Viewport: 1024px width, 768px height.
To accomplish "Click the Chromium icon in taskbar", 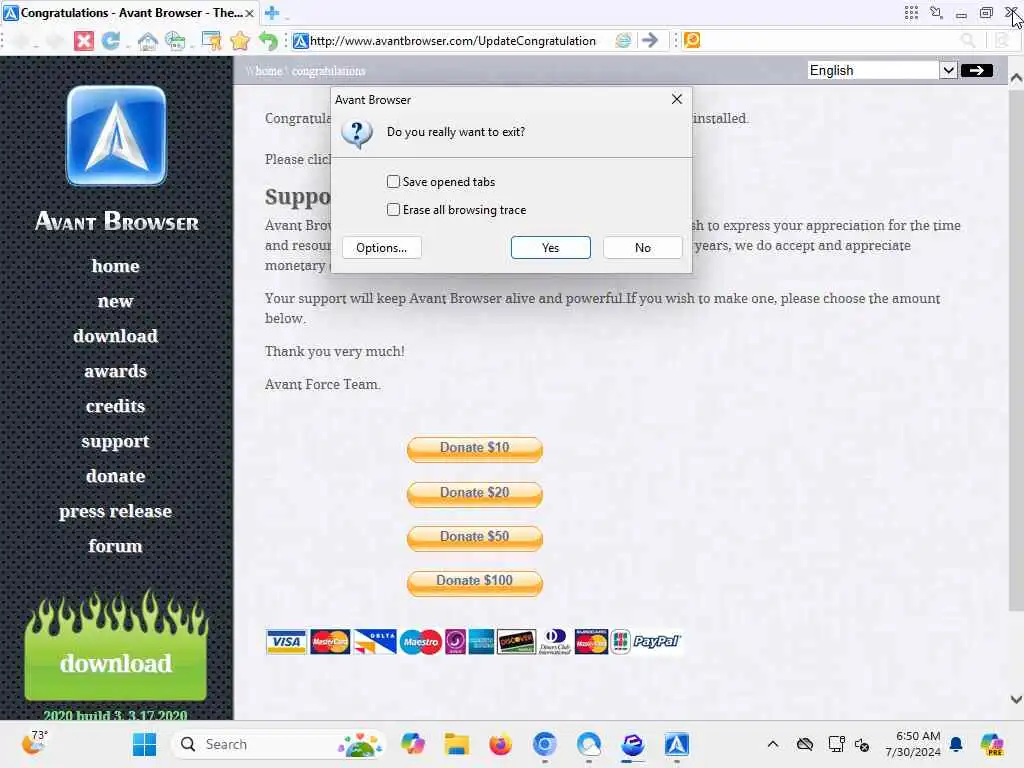I will pos(545,744).
